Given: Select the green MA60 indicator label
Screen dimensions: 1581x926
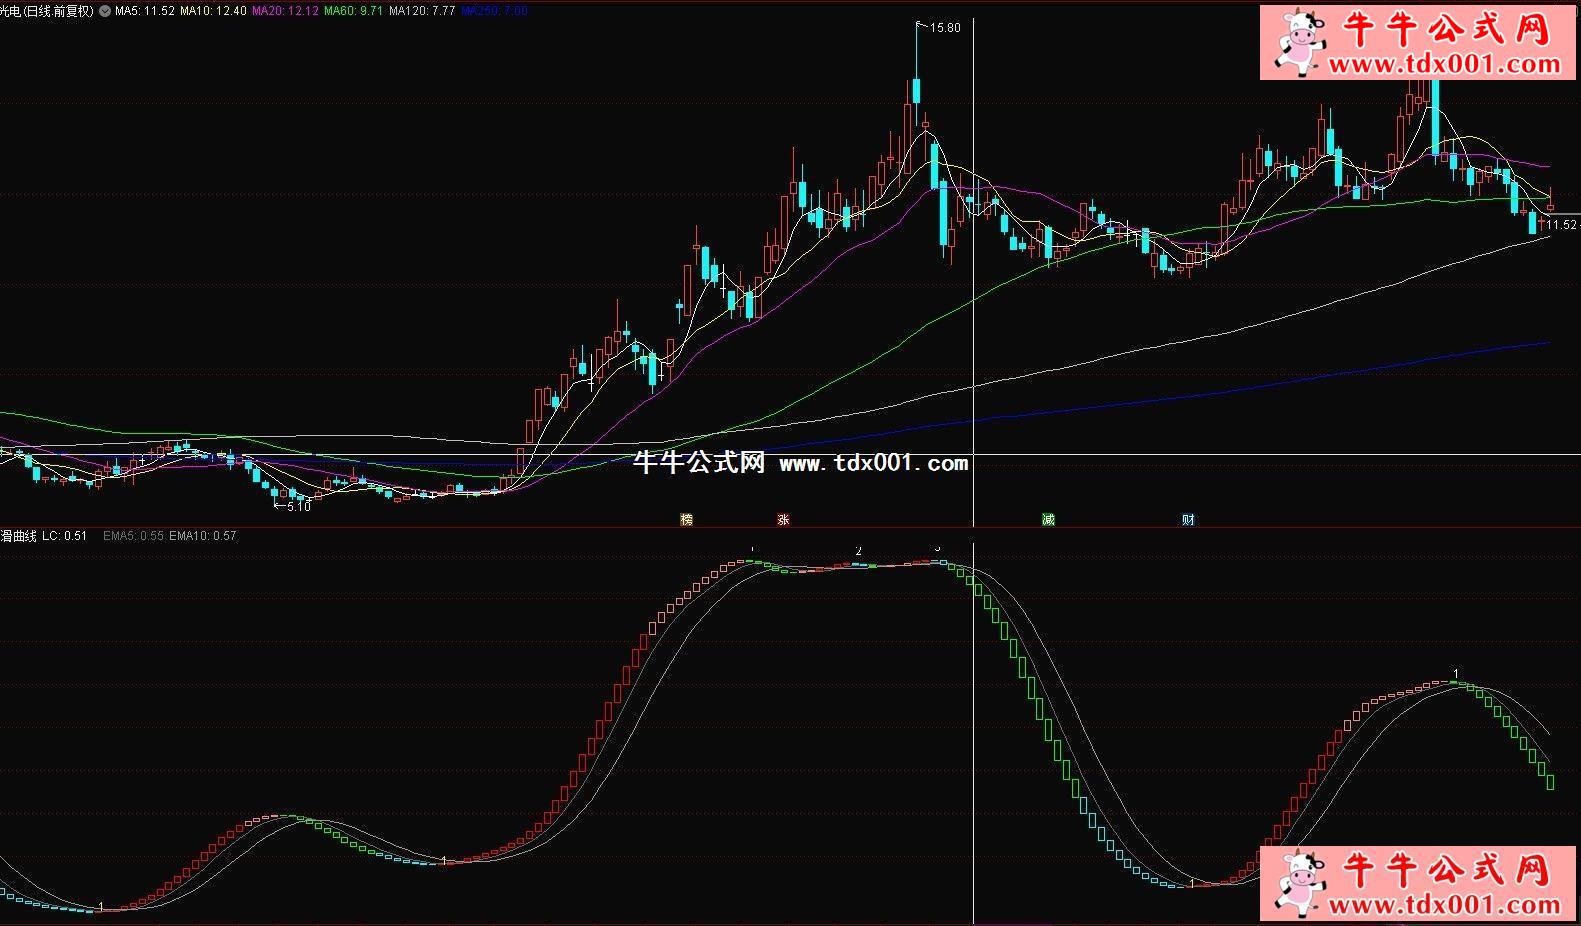Looking at the screenshot, I should [x=352, y=11].
